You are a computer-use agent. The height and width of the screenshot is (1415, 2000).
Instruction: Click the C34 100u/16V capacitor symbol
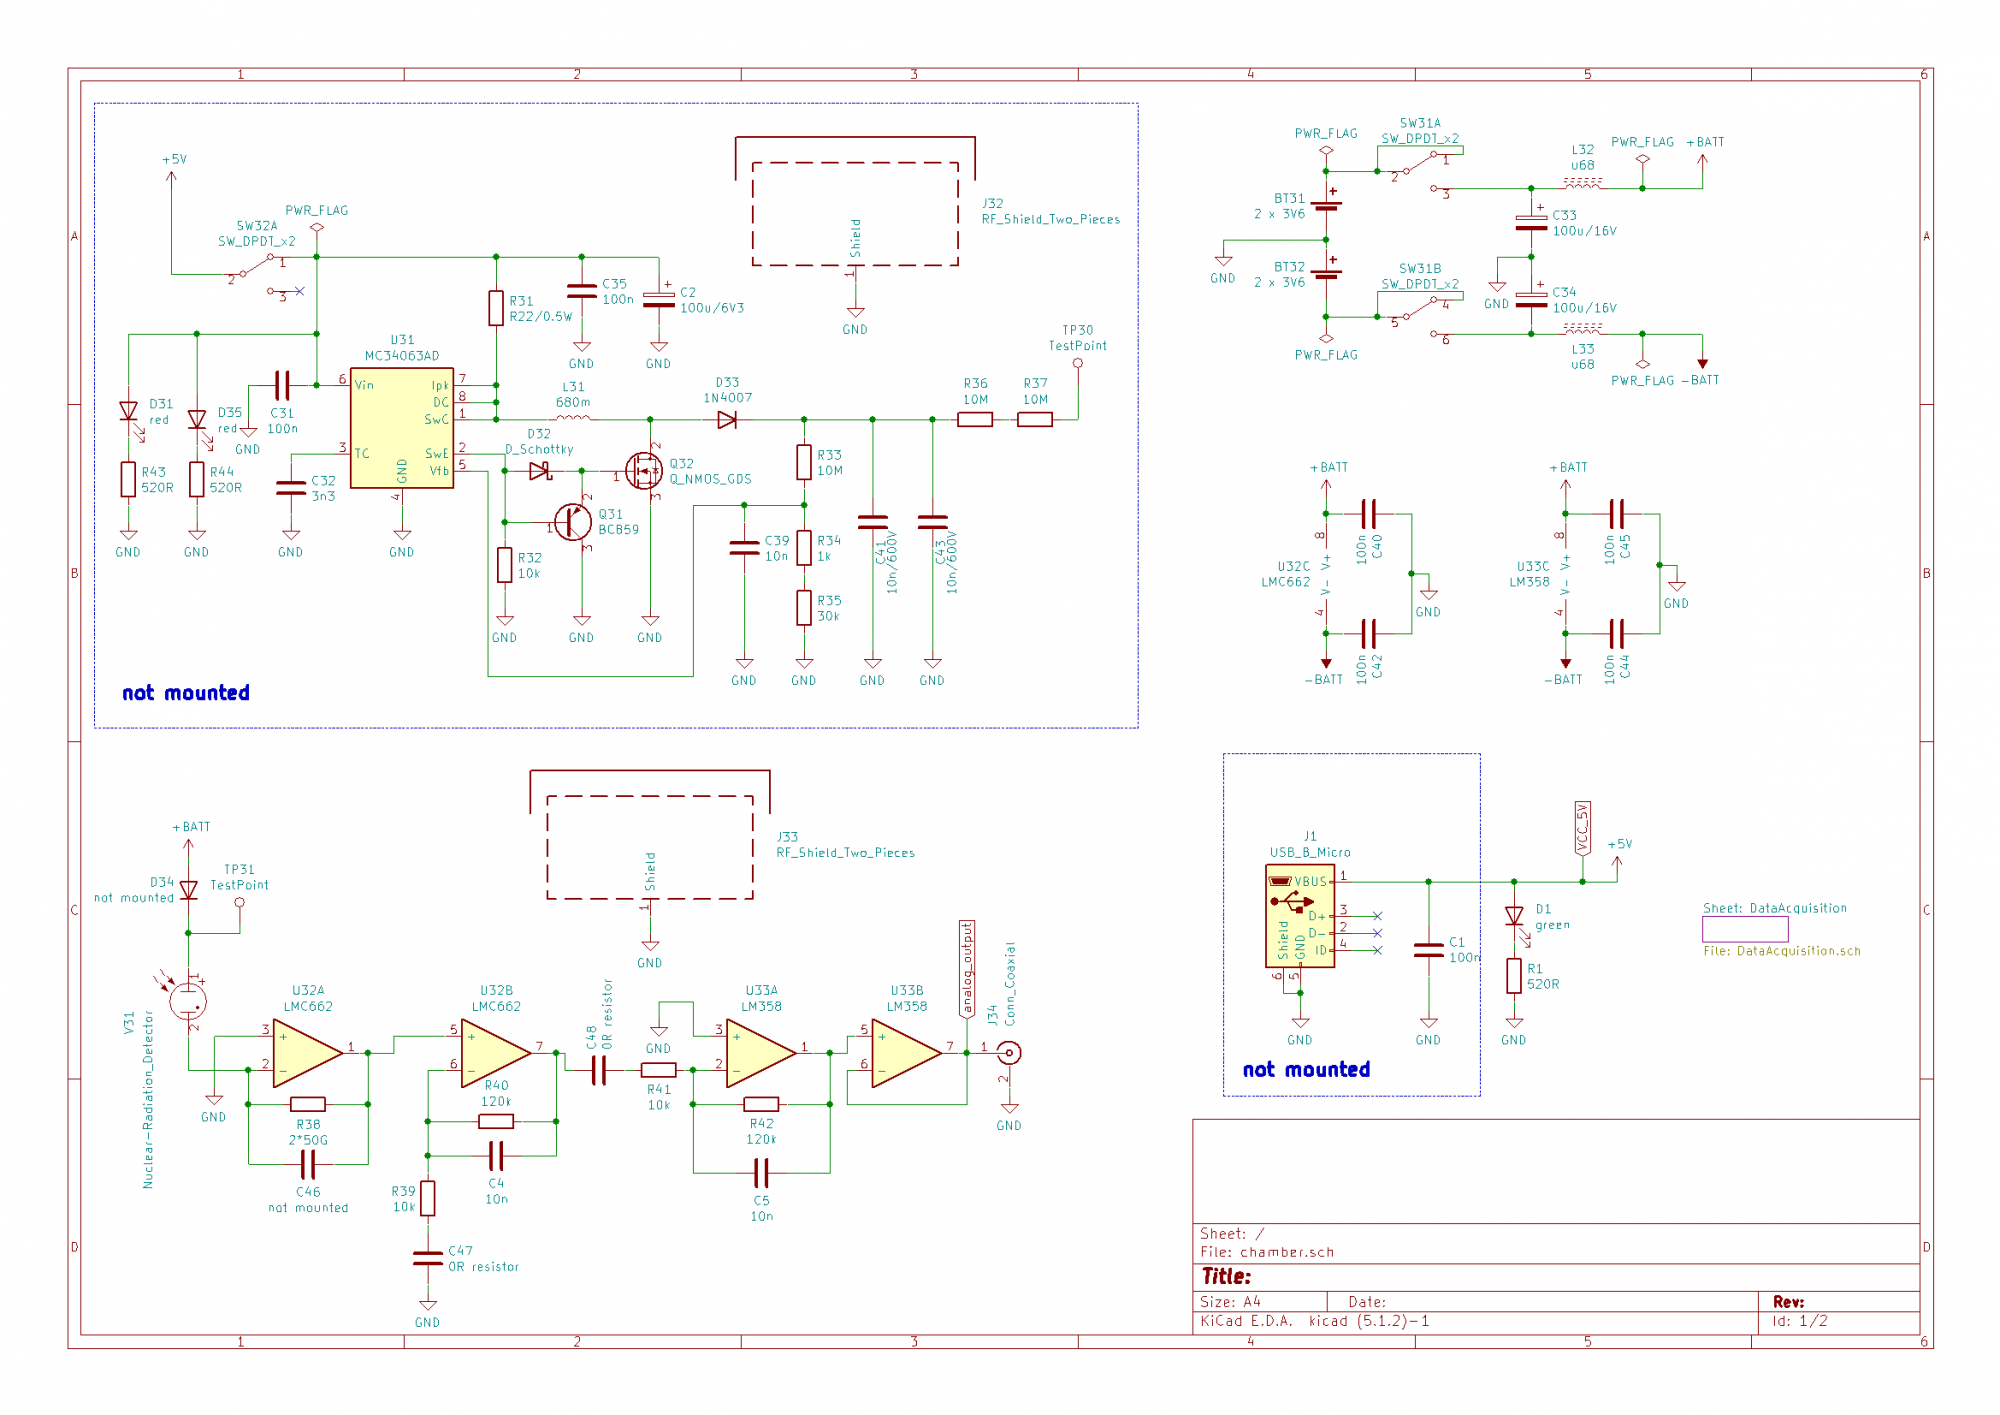(1531, 299)
